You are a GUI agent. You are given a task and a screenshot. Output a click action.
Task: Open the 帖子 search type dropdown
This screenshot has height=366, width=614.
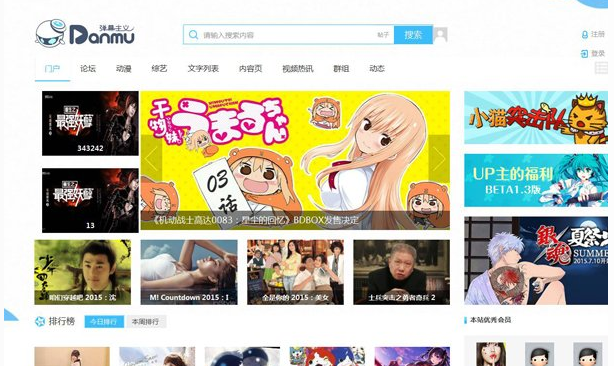pos(383,35)
